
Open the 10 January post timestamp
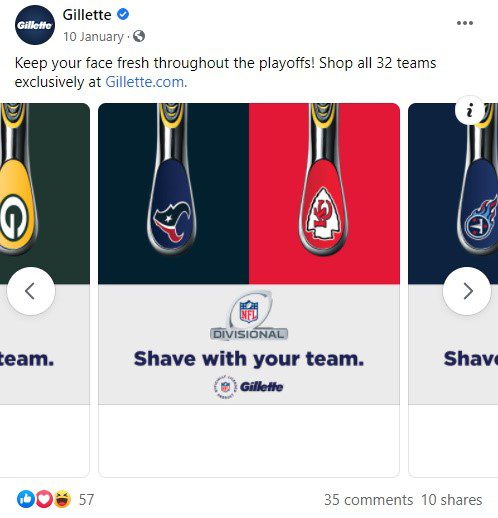[93, 36]
